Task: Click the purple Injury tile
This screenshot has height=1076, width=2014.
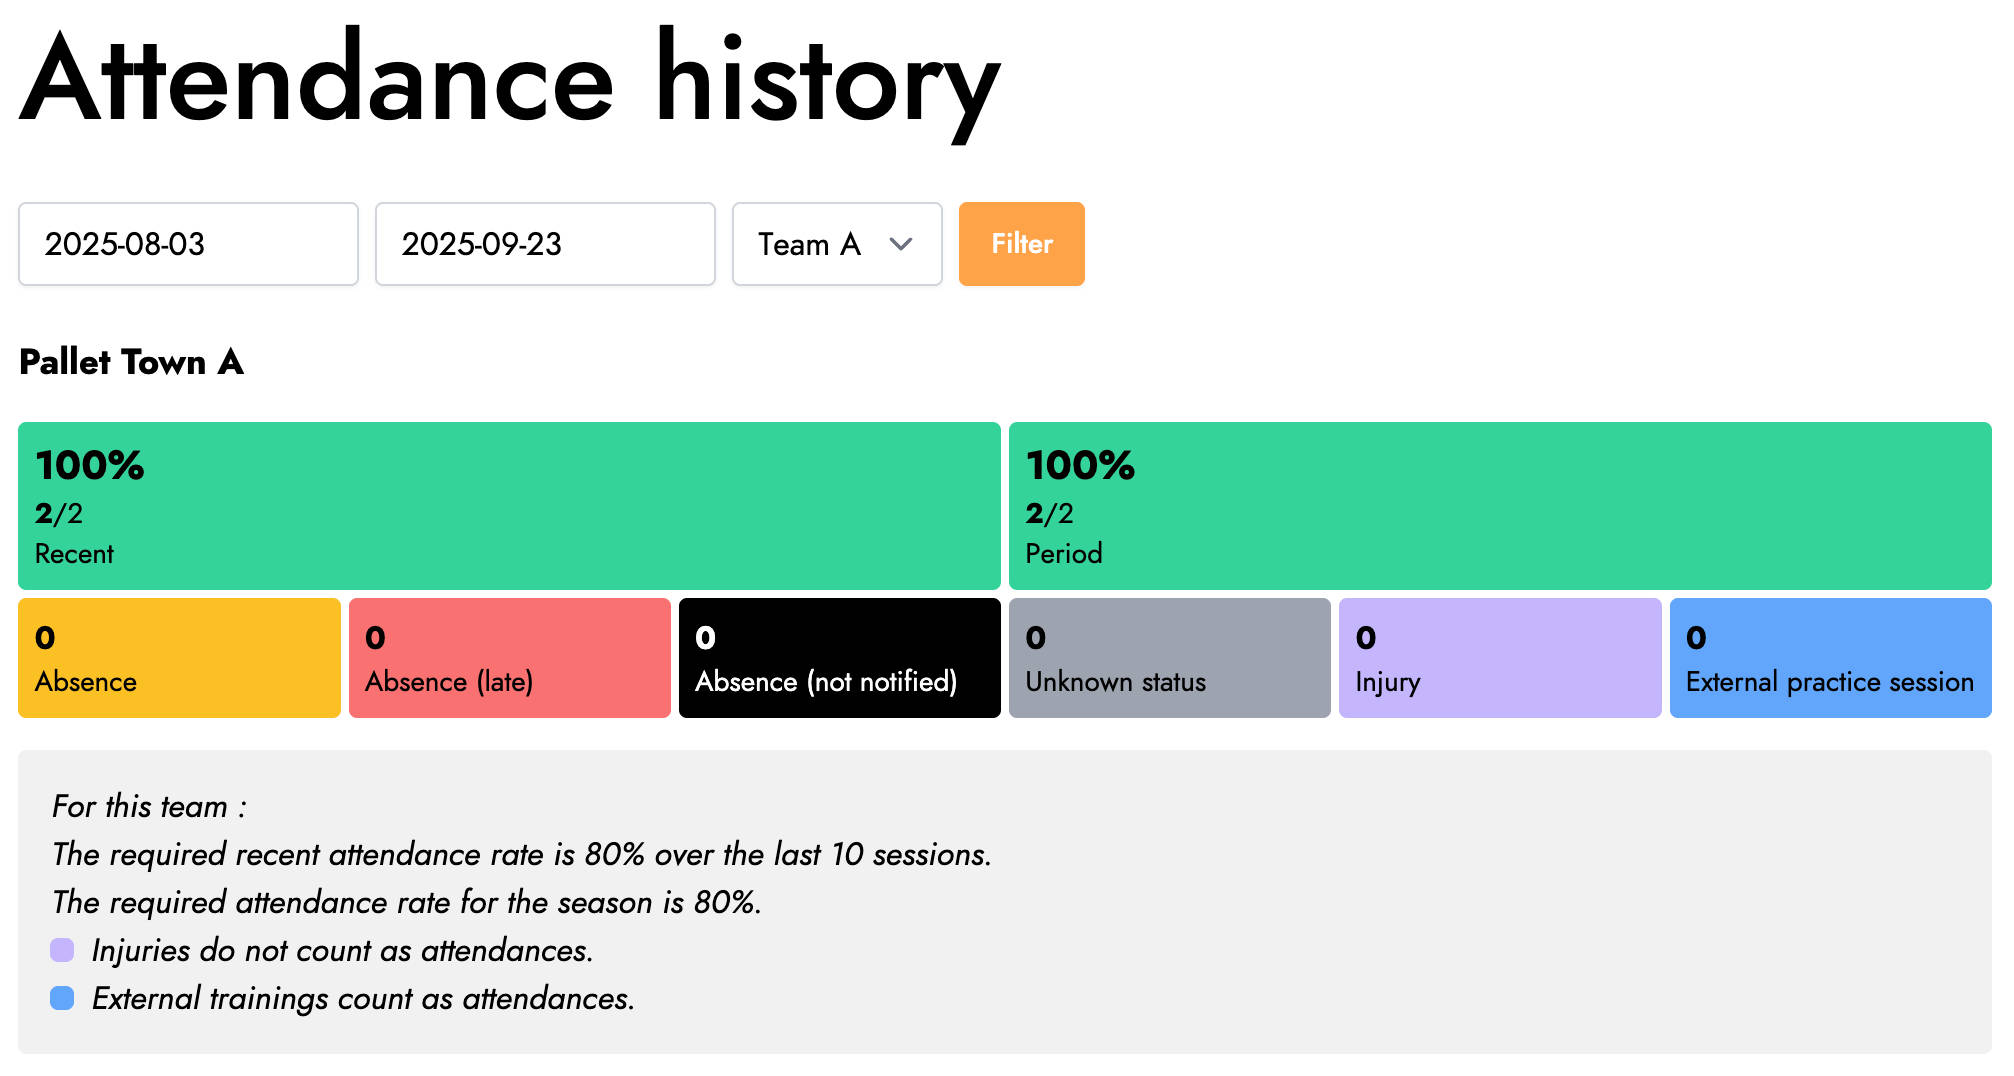Action: pyautogui.click(x=1500, y=658)
